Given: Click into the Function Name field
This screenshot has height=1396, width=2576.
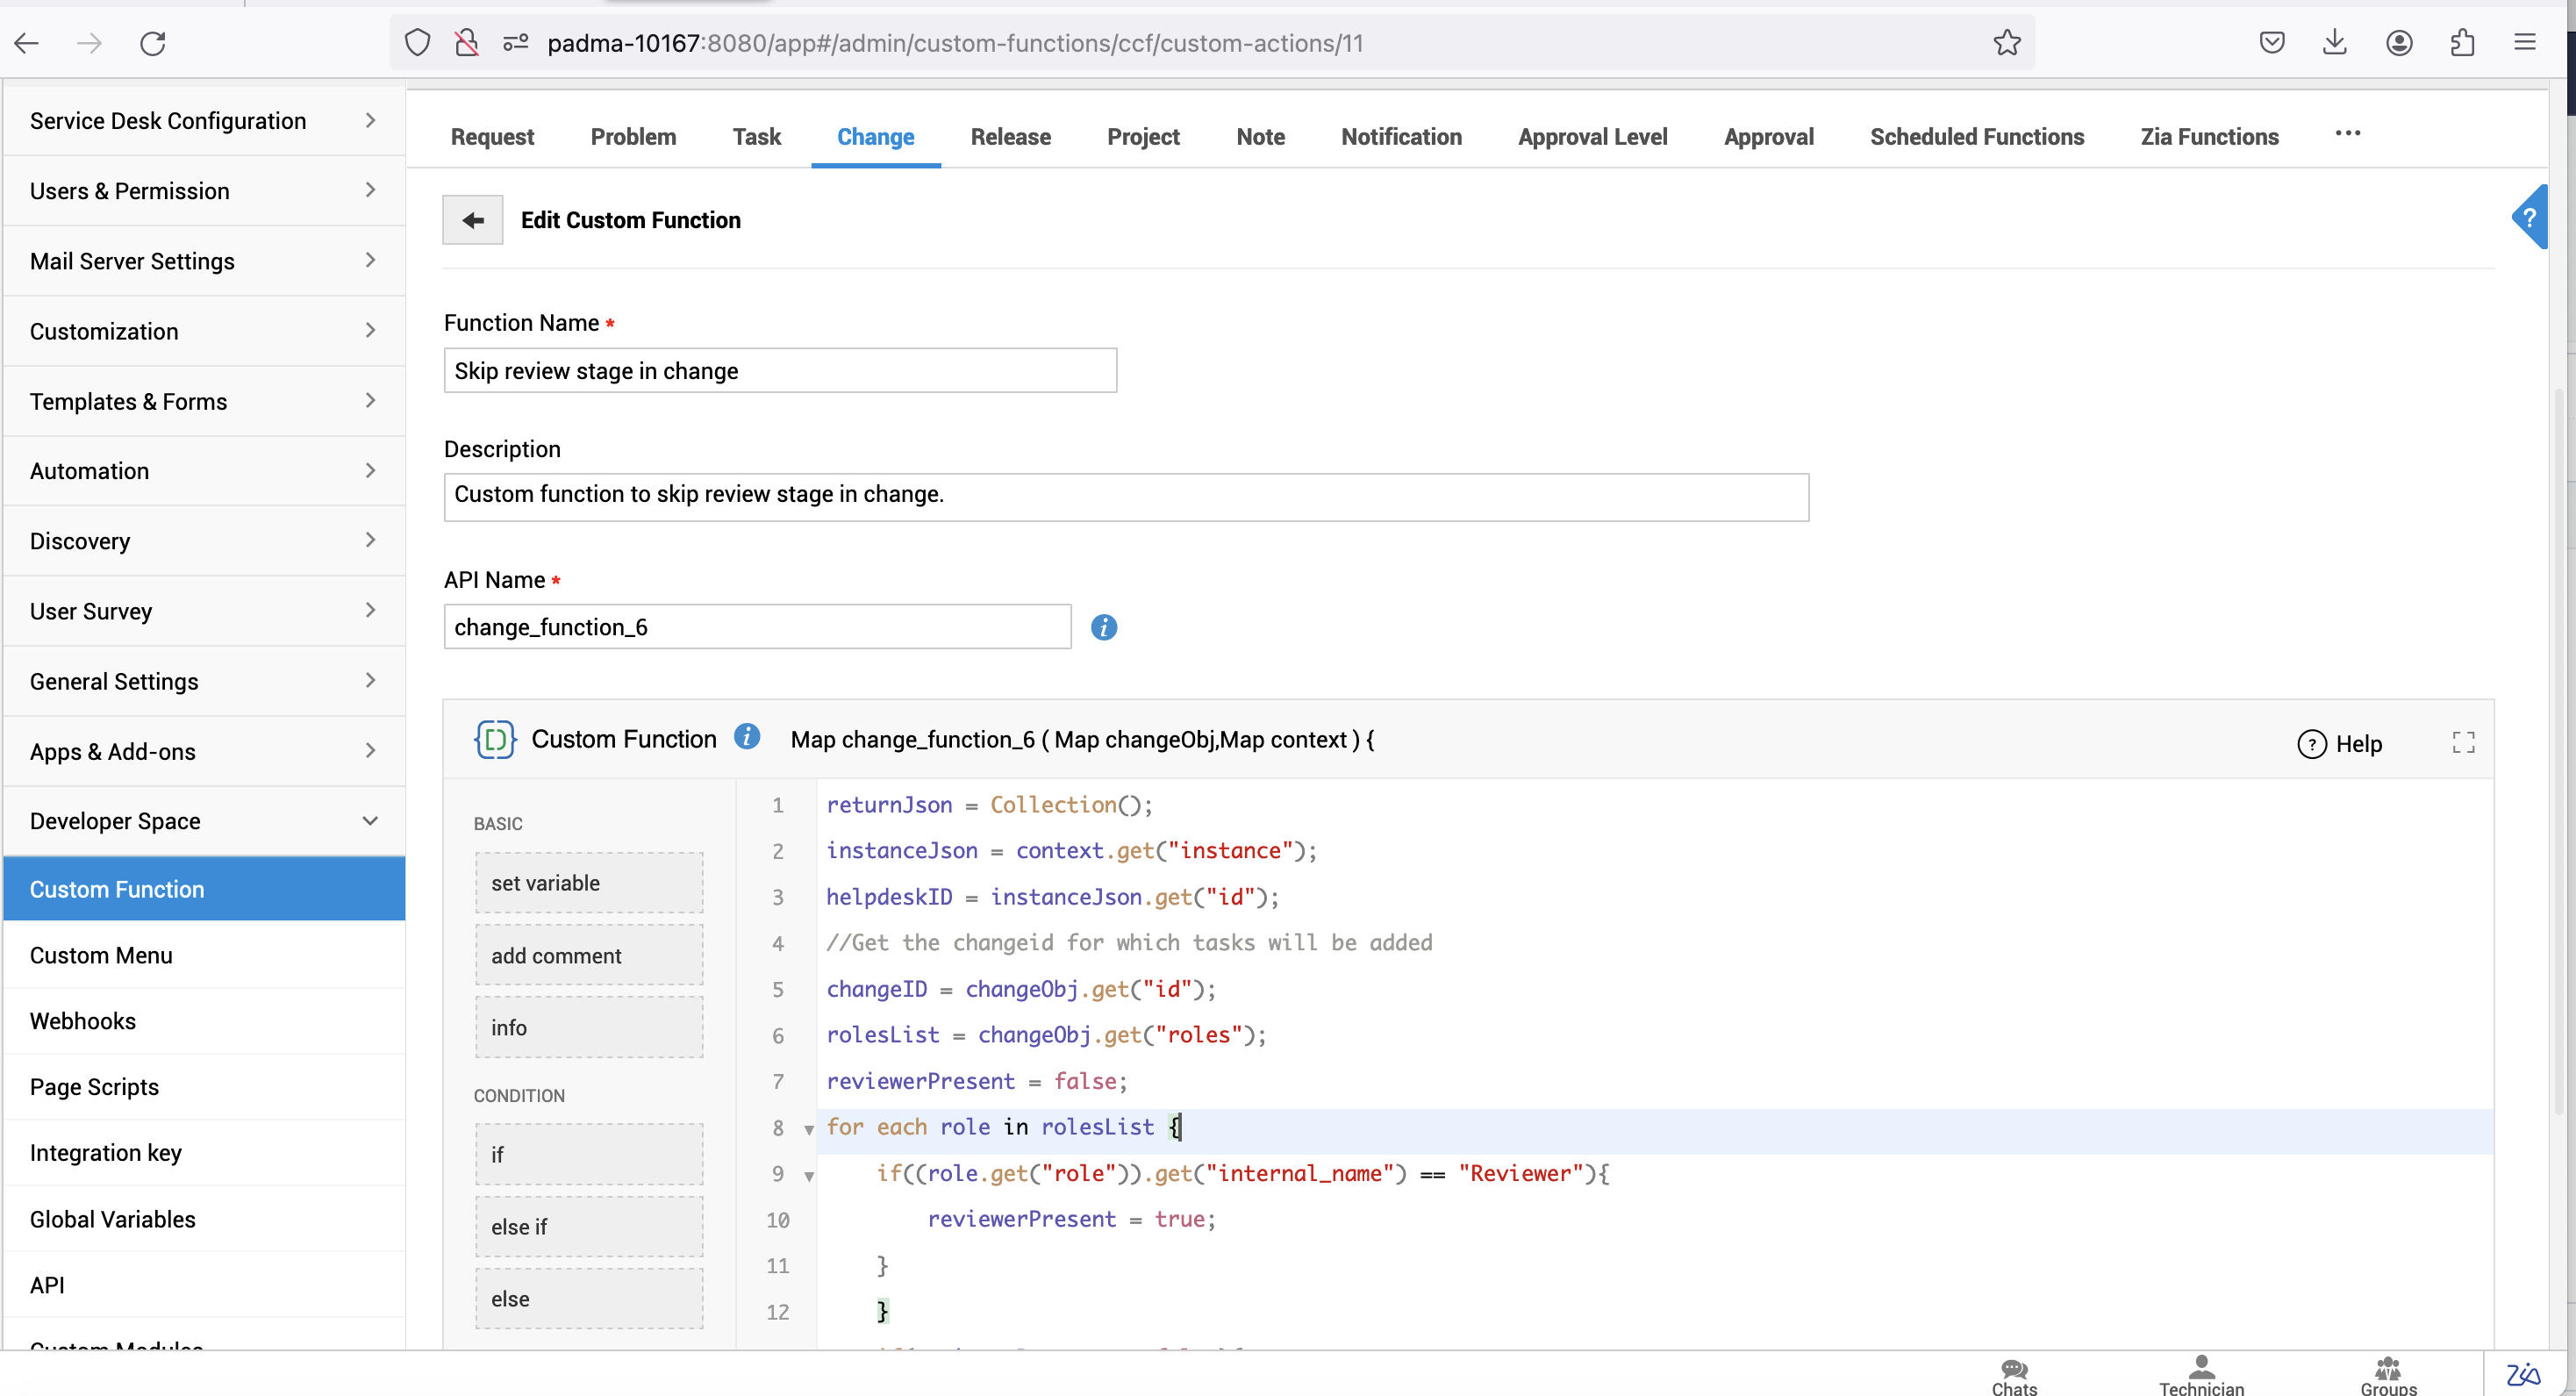Looking at the screenshot, I should [780, 371].
